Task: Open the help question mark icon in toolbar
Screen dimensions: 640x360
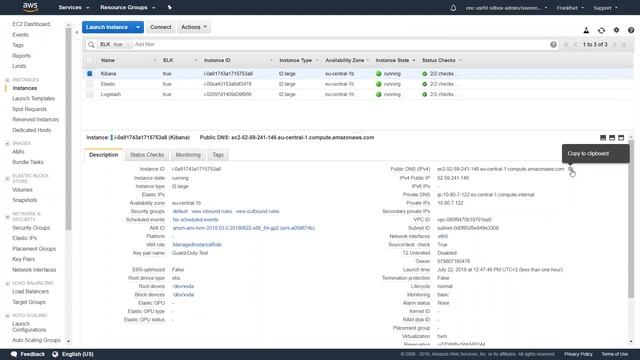Action: pyautogui.click(x=631, y=30)
